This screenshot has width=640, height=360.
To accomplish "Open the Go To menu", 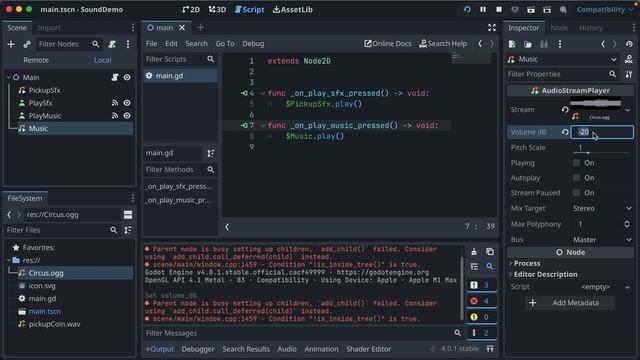I will [x=225, y=44].
